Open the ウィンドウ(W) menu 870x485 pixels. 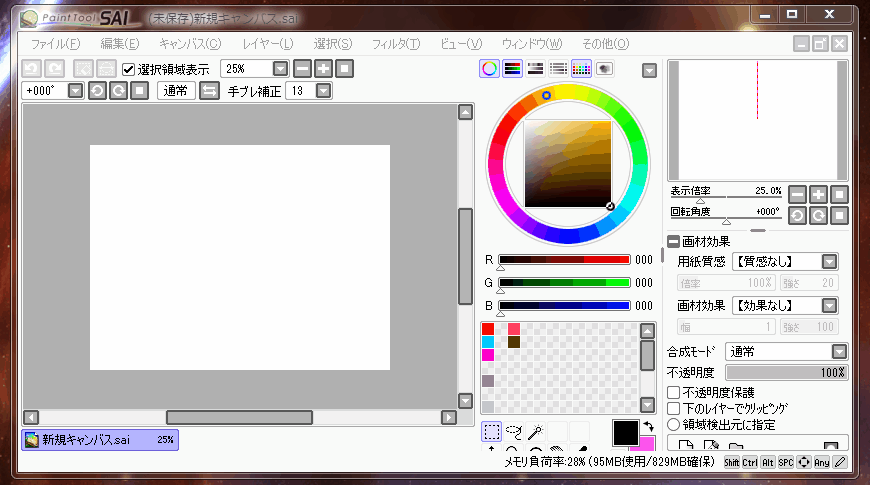pos(532,44)
